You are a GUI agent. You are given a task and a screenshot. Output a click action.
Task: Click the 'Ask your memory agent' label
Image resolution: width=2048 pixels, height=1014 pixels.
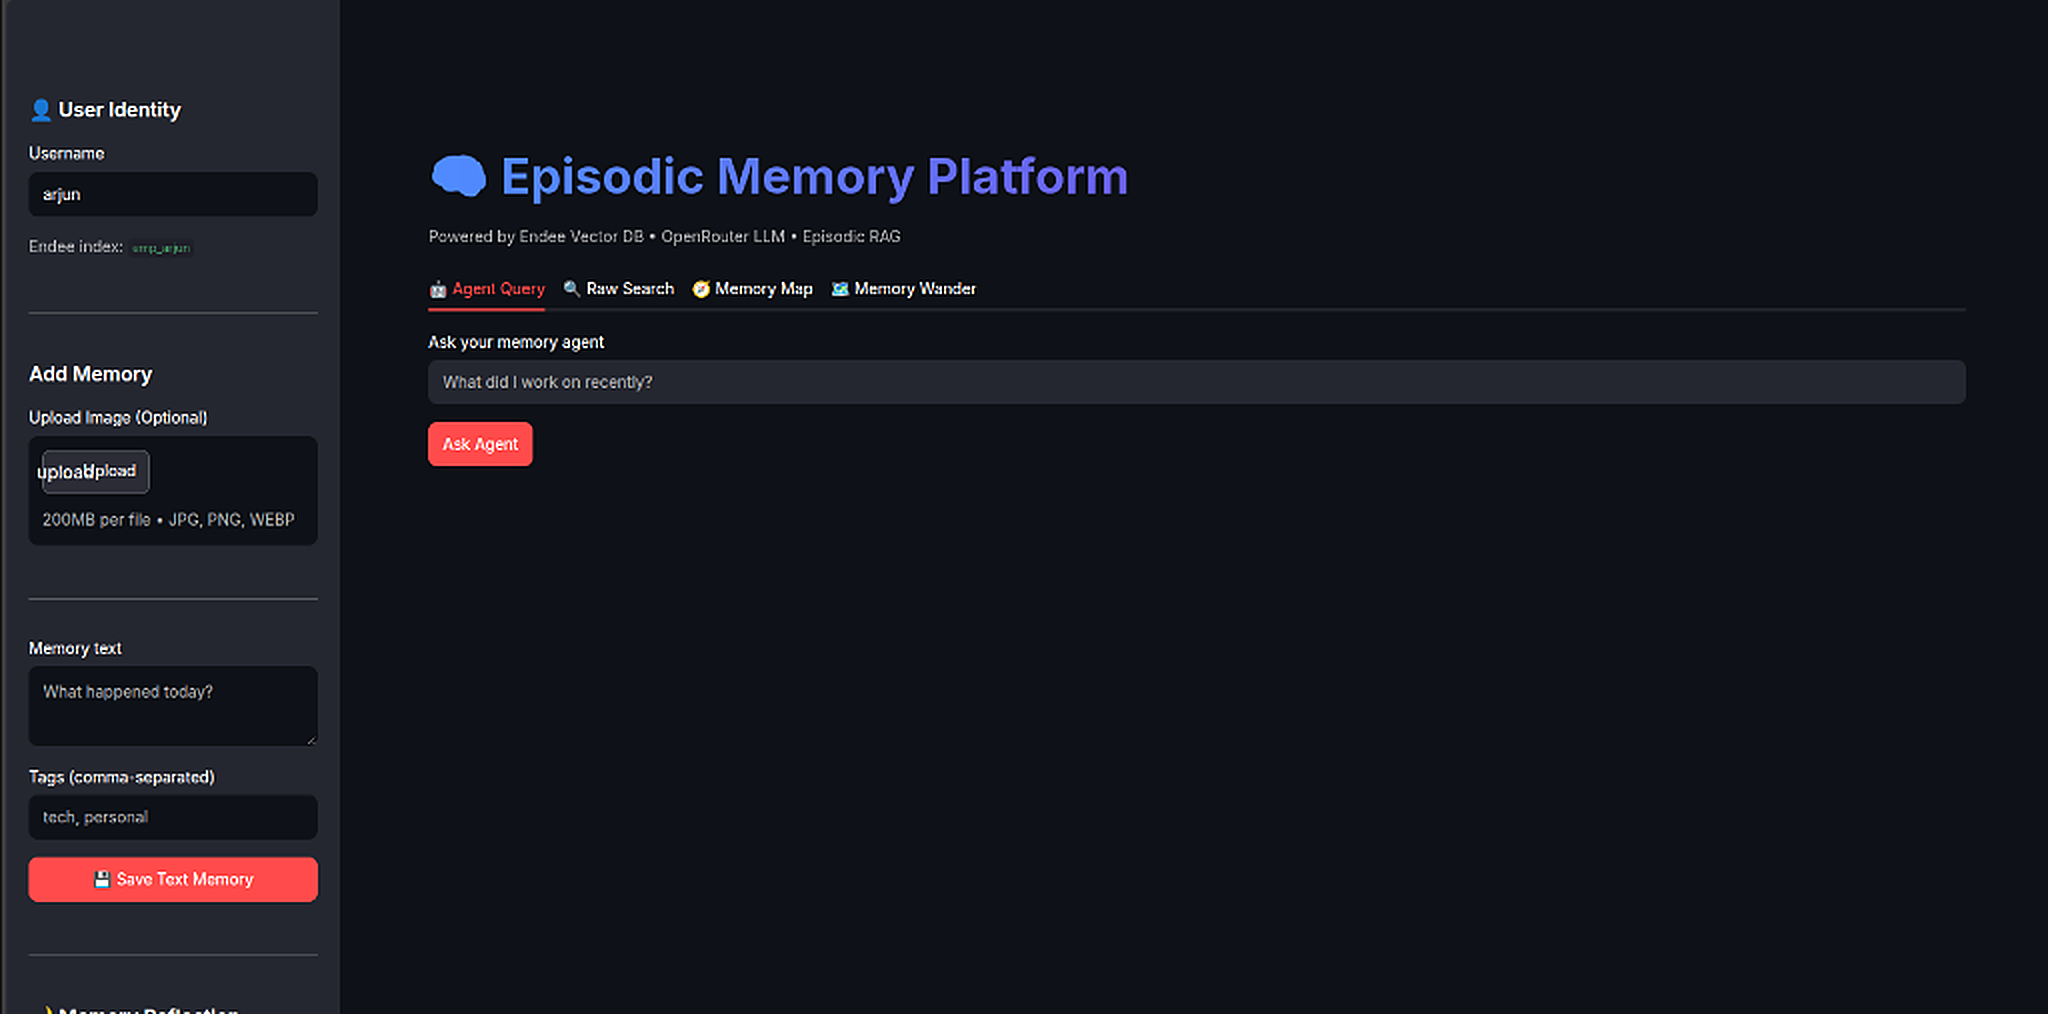pyautogui.click(x=516, y=342)
